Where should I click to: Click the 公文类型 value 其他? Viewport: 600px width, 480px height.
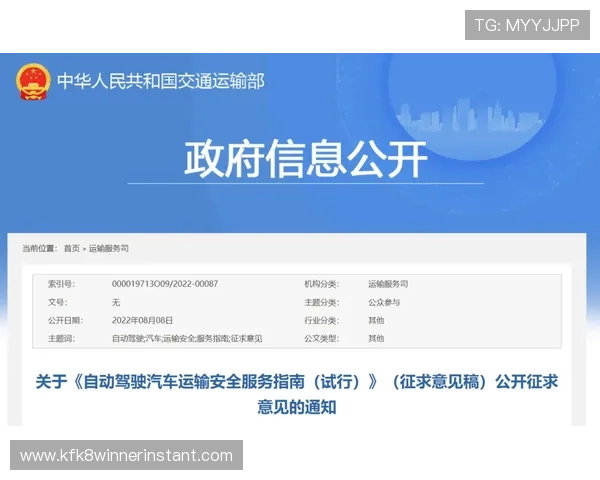376,338
